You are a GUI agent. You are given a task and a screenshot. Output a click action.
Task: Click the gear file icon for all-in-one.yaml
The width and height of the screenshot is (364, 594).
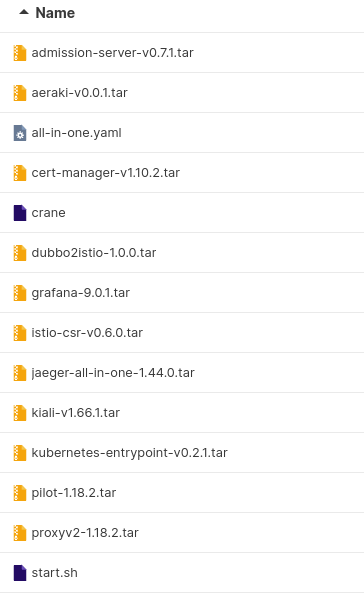(20, 133)
